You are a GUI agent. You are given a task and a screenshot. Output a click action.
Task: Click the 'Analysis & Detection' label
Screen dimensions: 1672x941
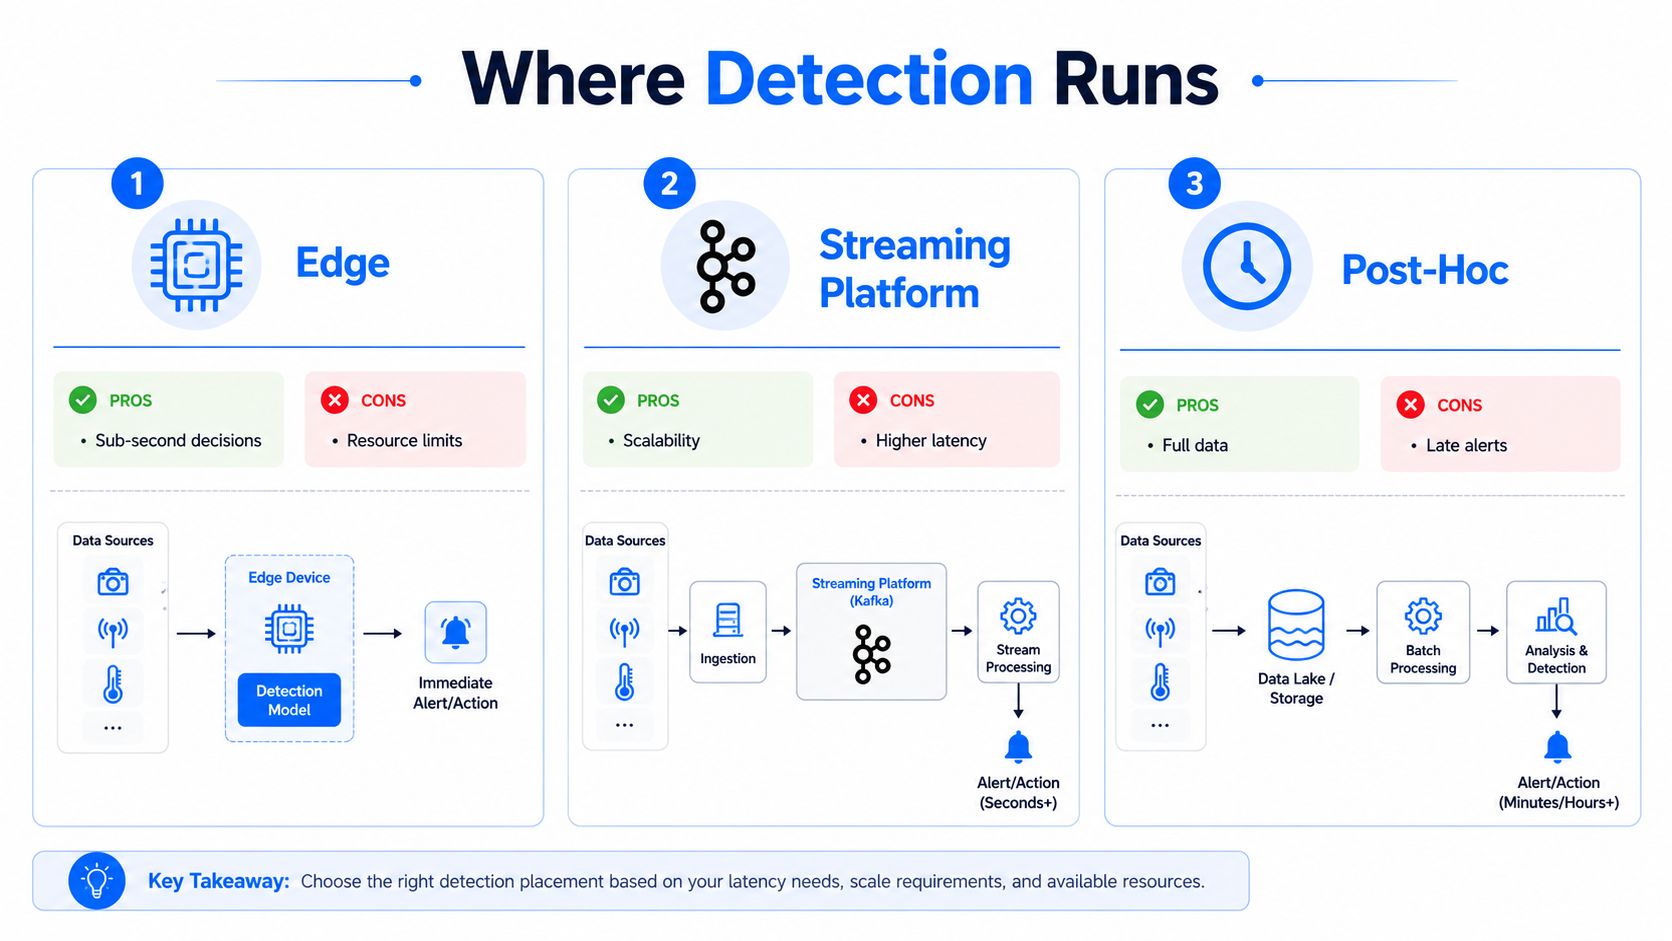point(1556,660)
